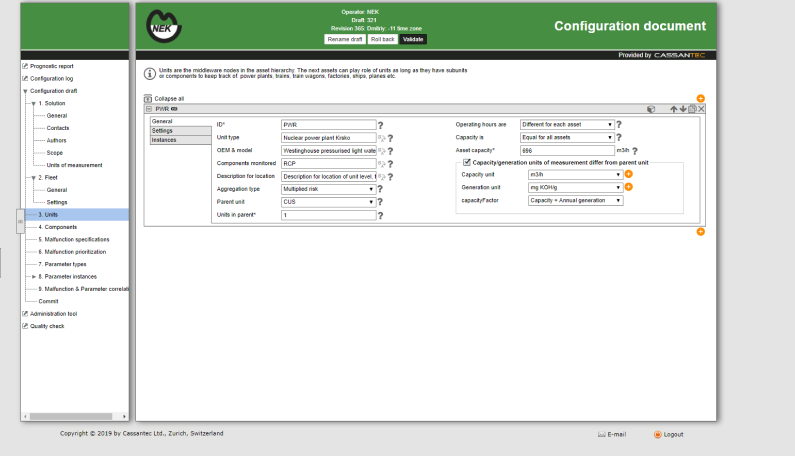Open the capacityFactor dropdown

575,200
